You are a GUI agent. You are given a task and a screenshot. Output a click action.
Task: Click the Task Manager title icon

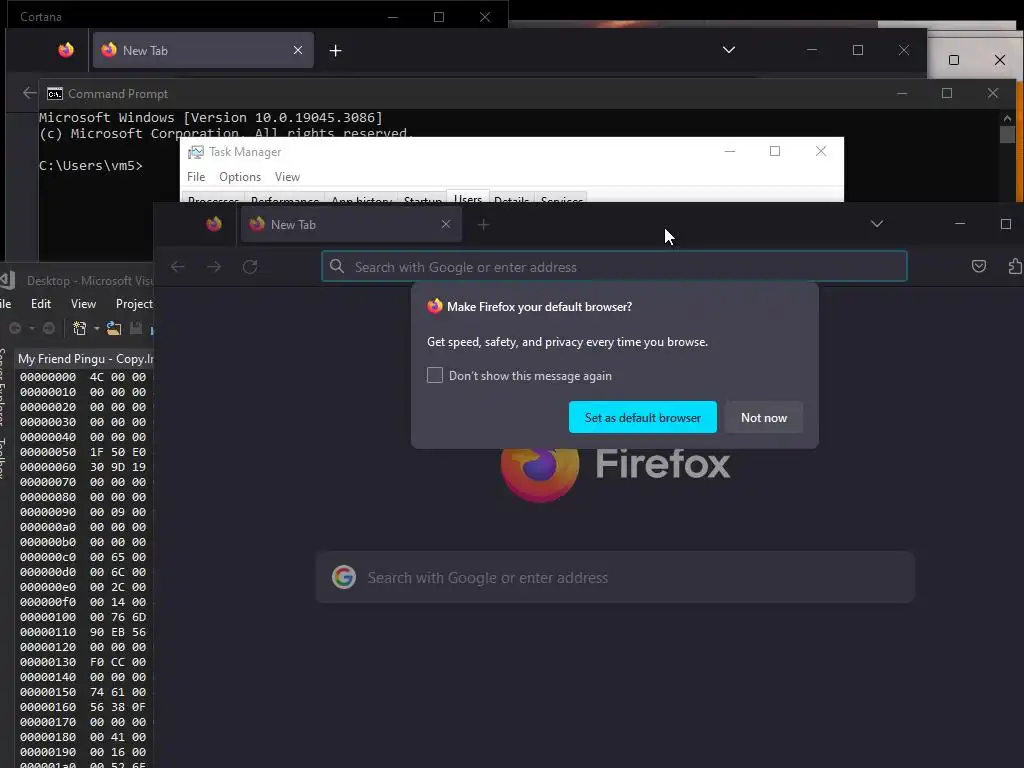[x=196, y=152]
